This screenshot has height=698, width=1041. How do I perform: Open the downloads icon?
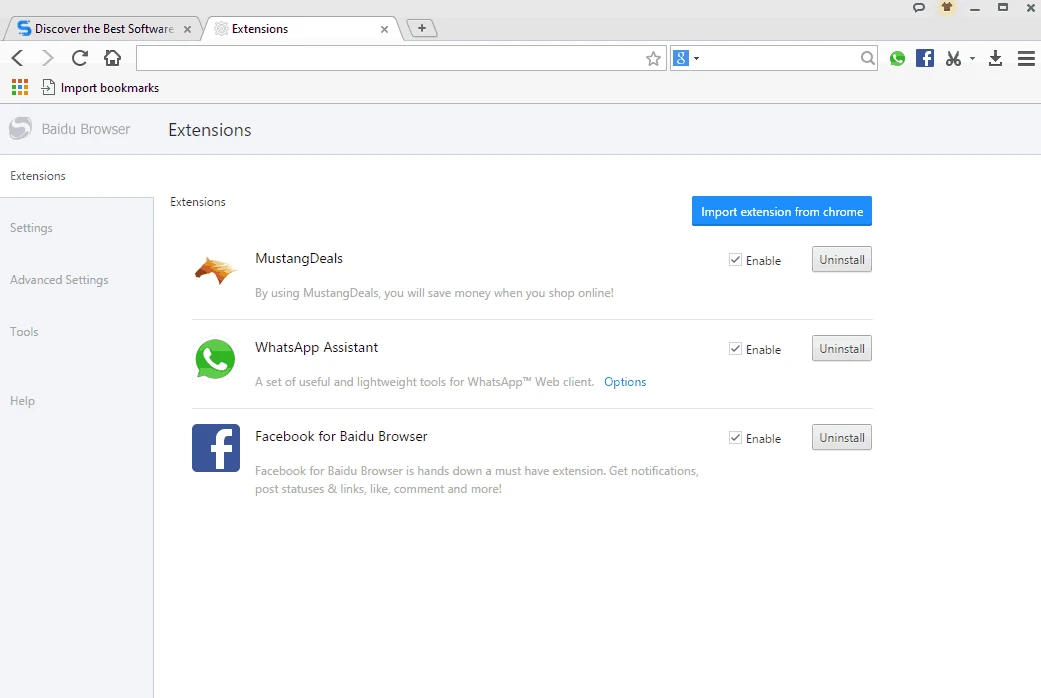click(995, 58)
